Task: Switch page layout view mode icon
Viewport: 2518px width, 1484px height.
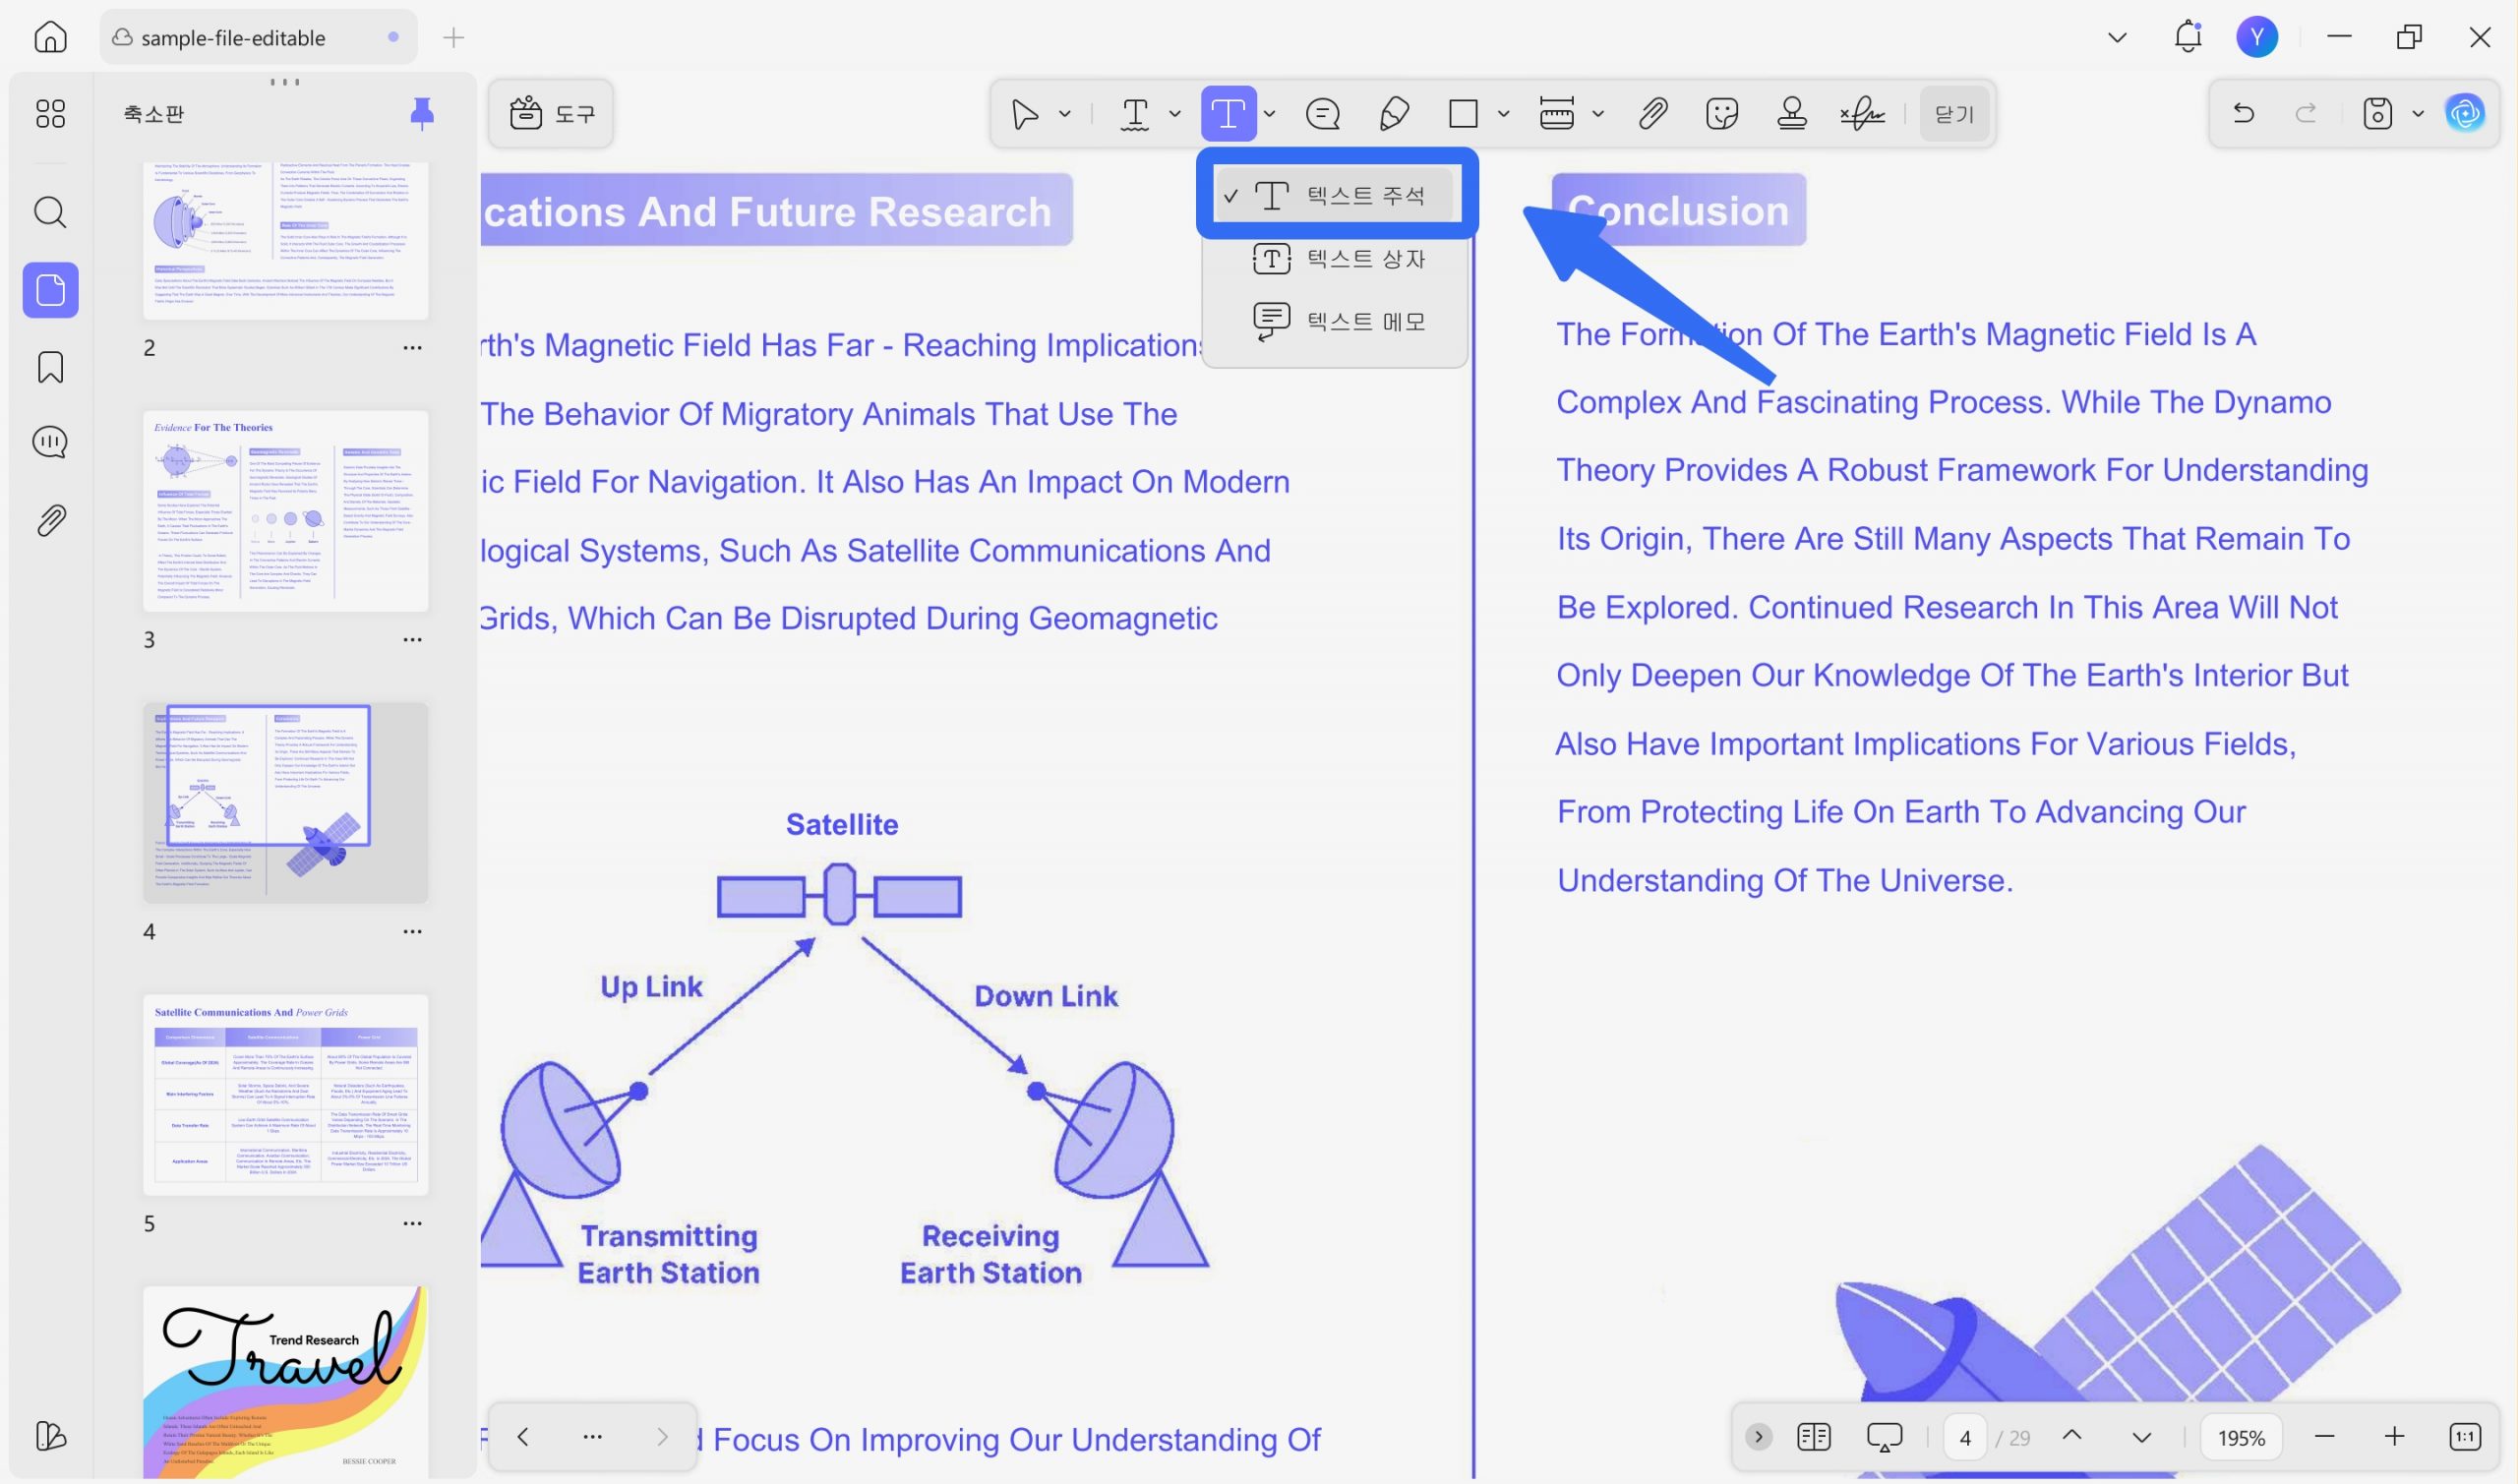Action: tap(1813, 1437)
